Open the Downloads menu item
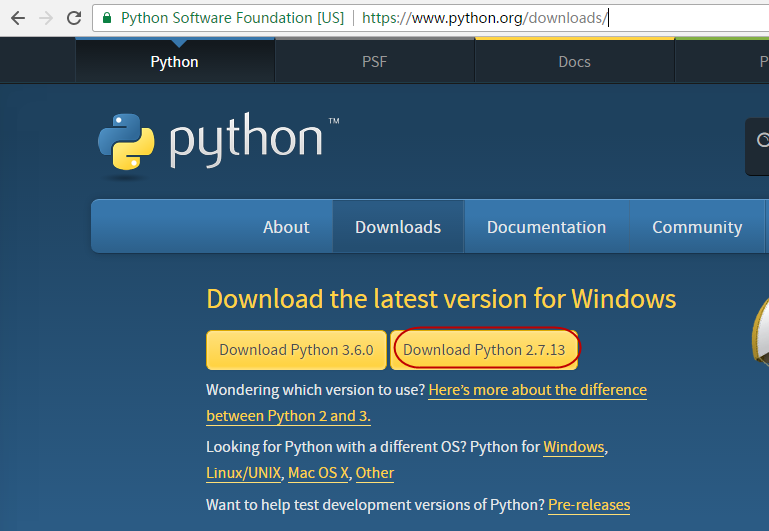This screenshot has height=531, width=769. coord(398,227)
